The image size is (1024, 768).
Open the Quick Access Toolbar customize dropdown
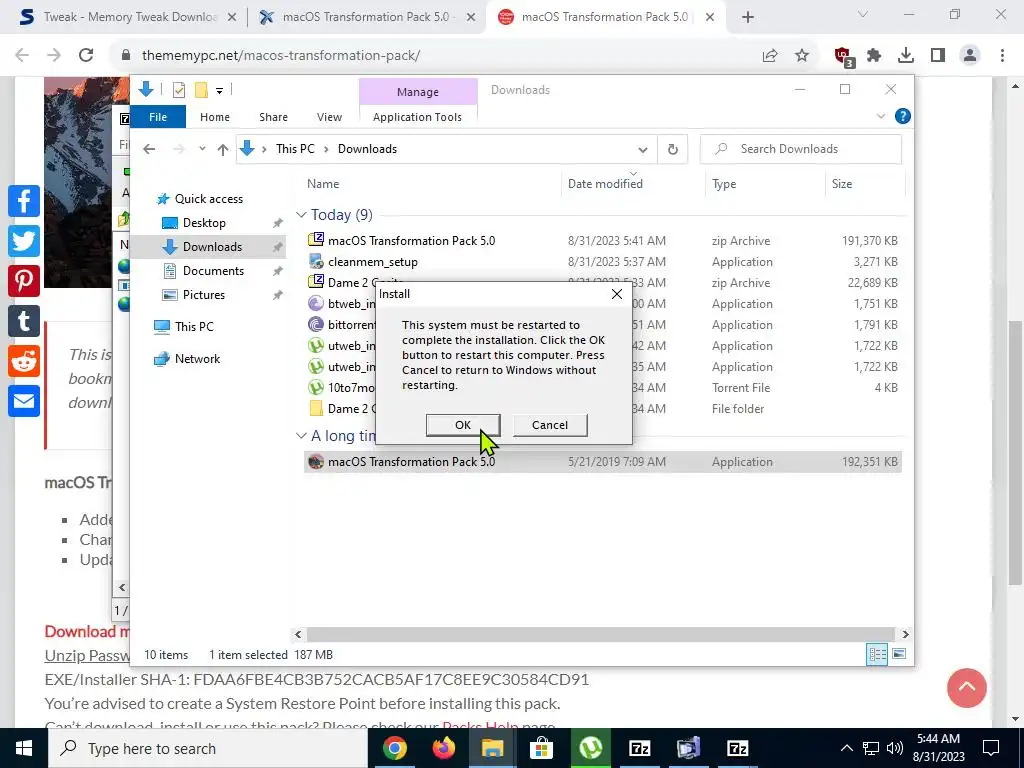219,90
